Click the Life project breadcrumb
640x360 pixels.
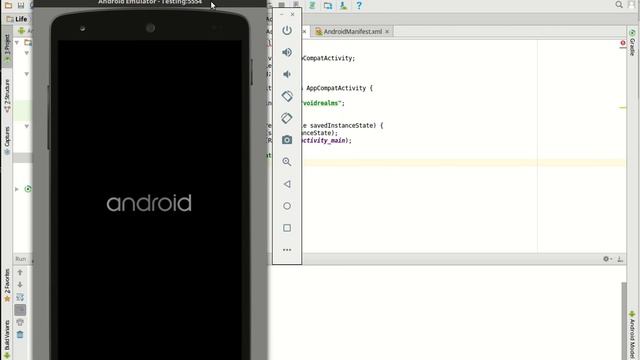[17, 19]
